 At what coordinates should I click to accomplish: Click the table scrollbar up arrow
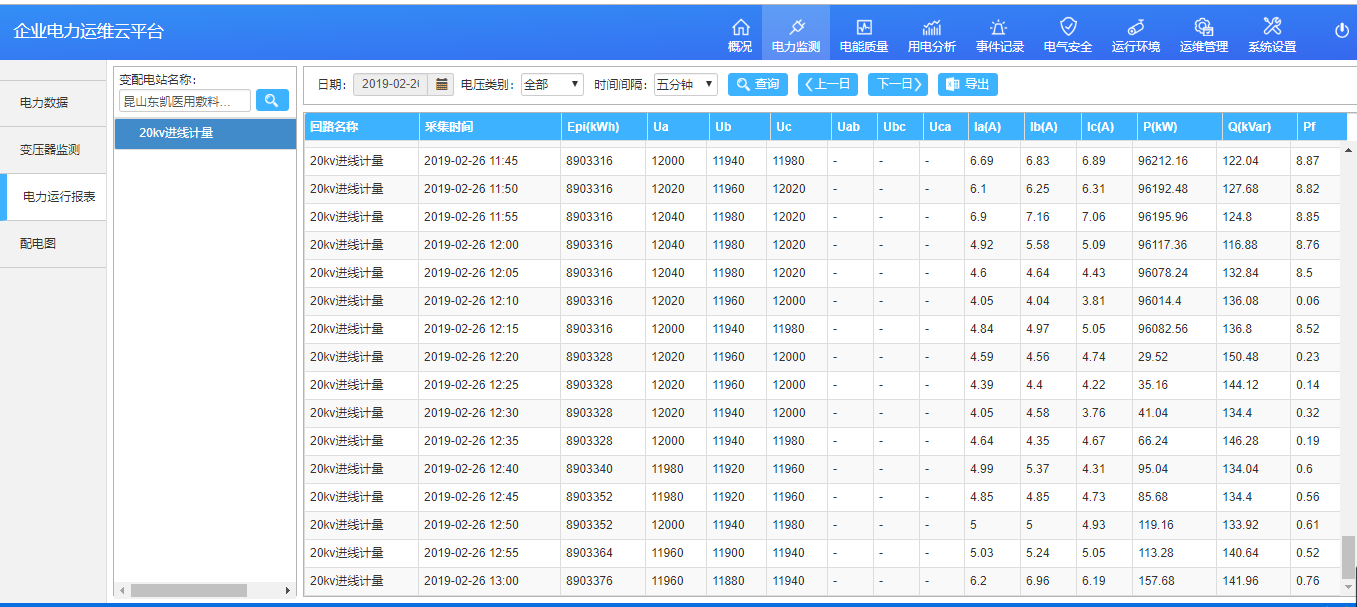coord(1348,150)
